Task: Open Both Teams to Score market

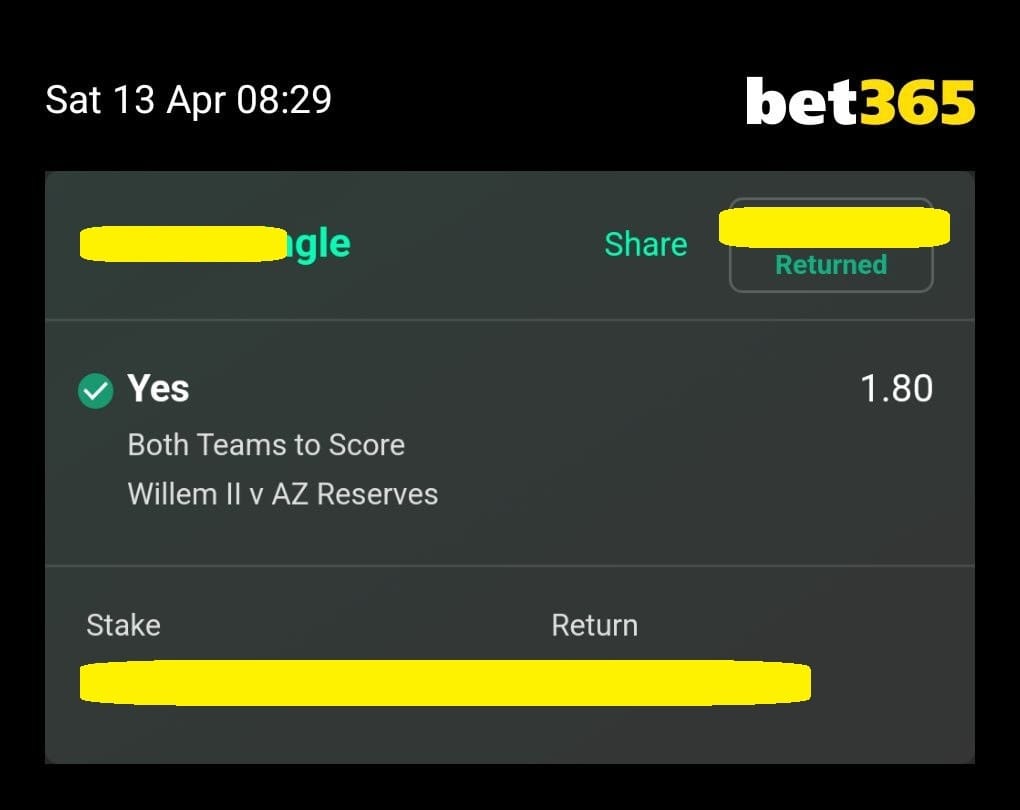Action: pos(266,445)
